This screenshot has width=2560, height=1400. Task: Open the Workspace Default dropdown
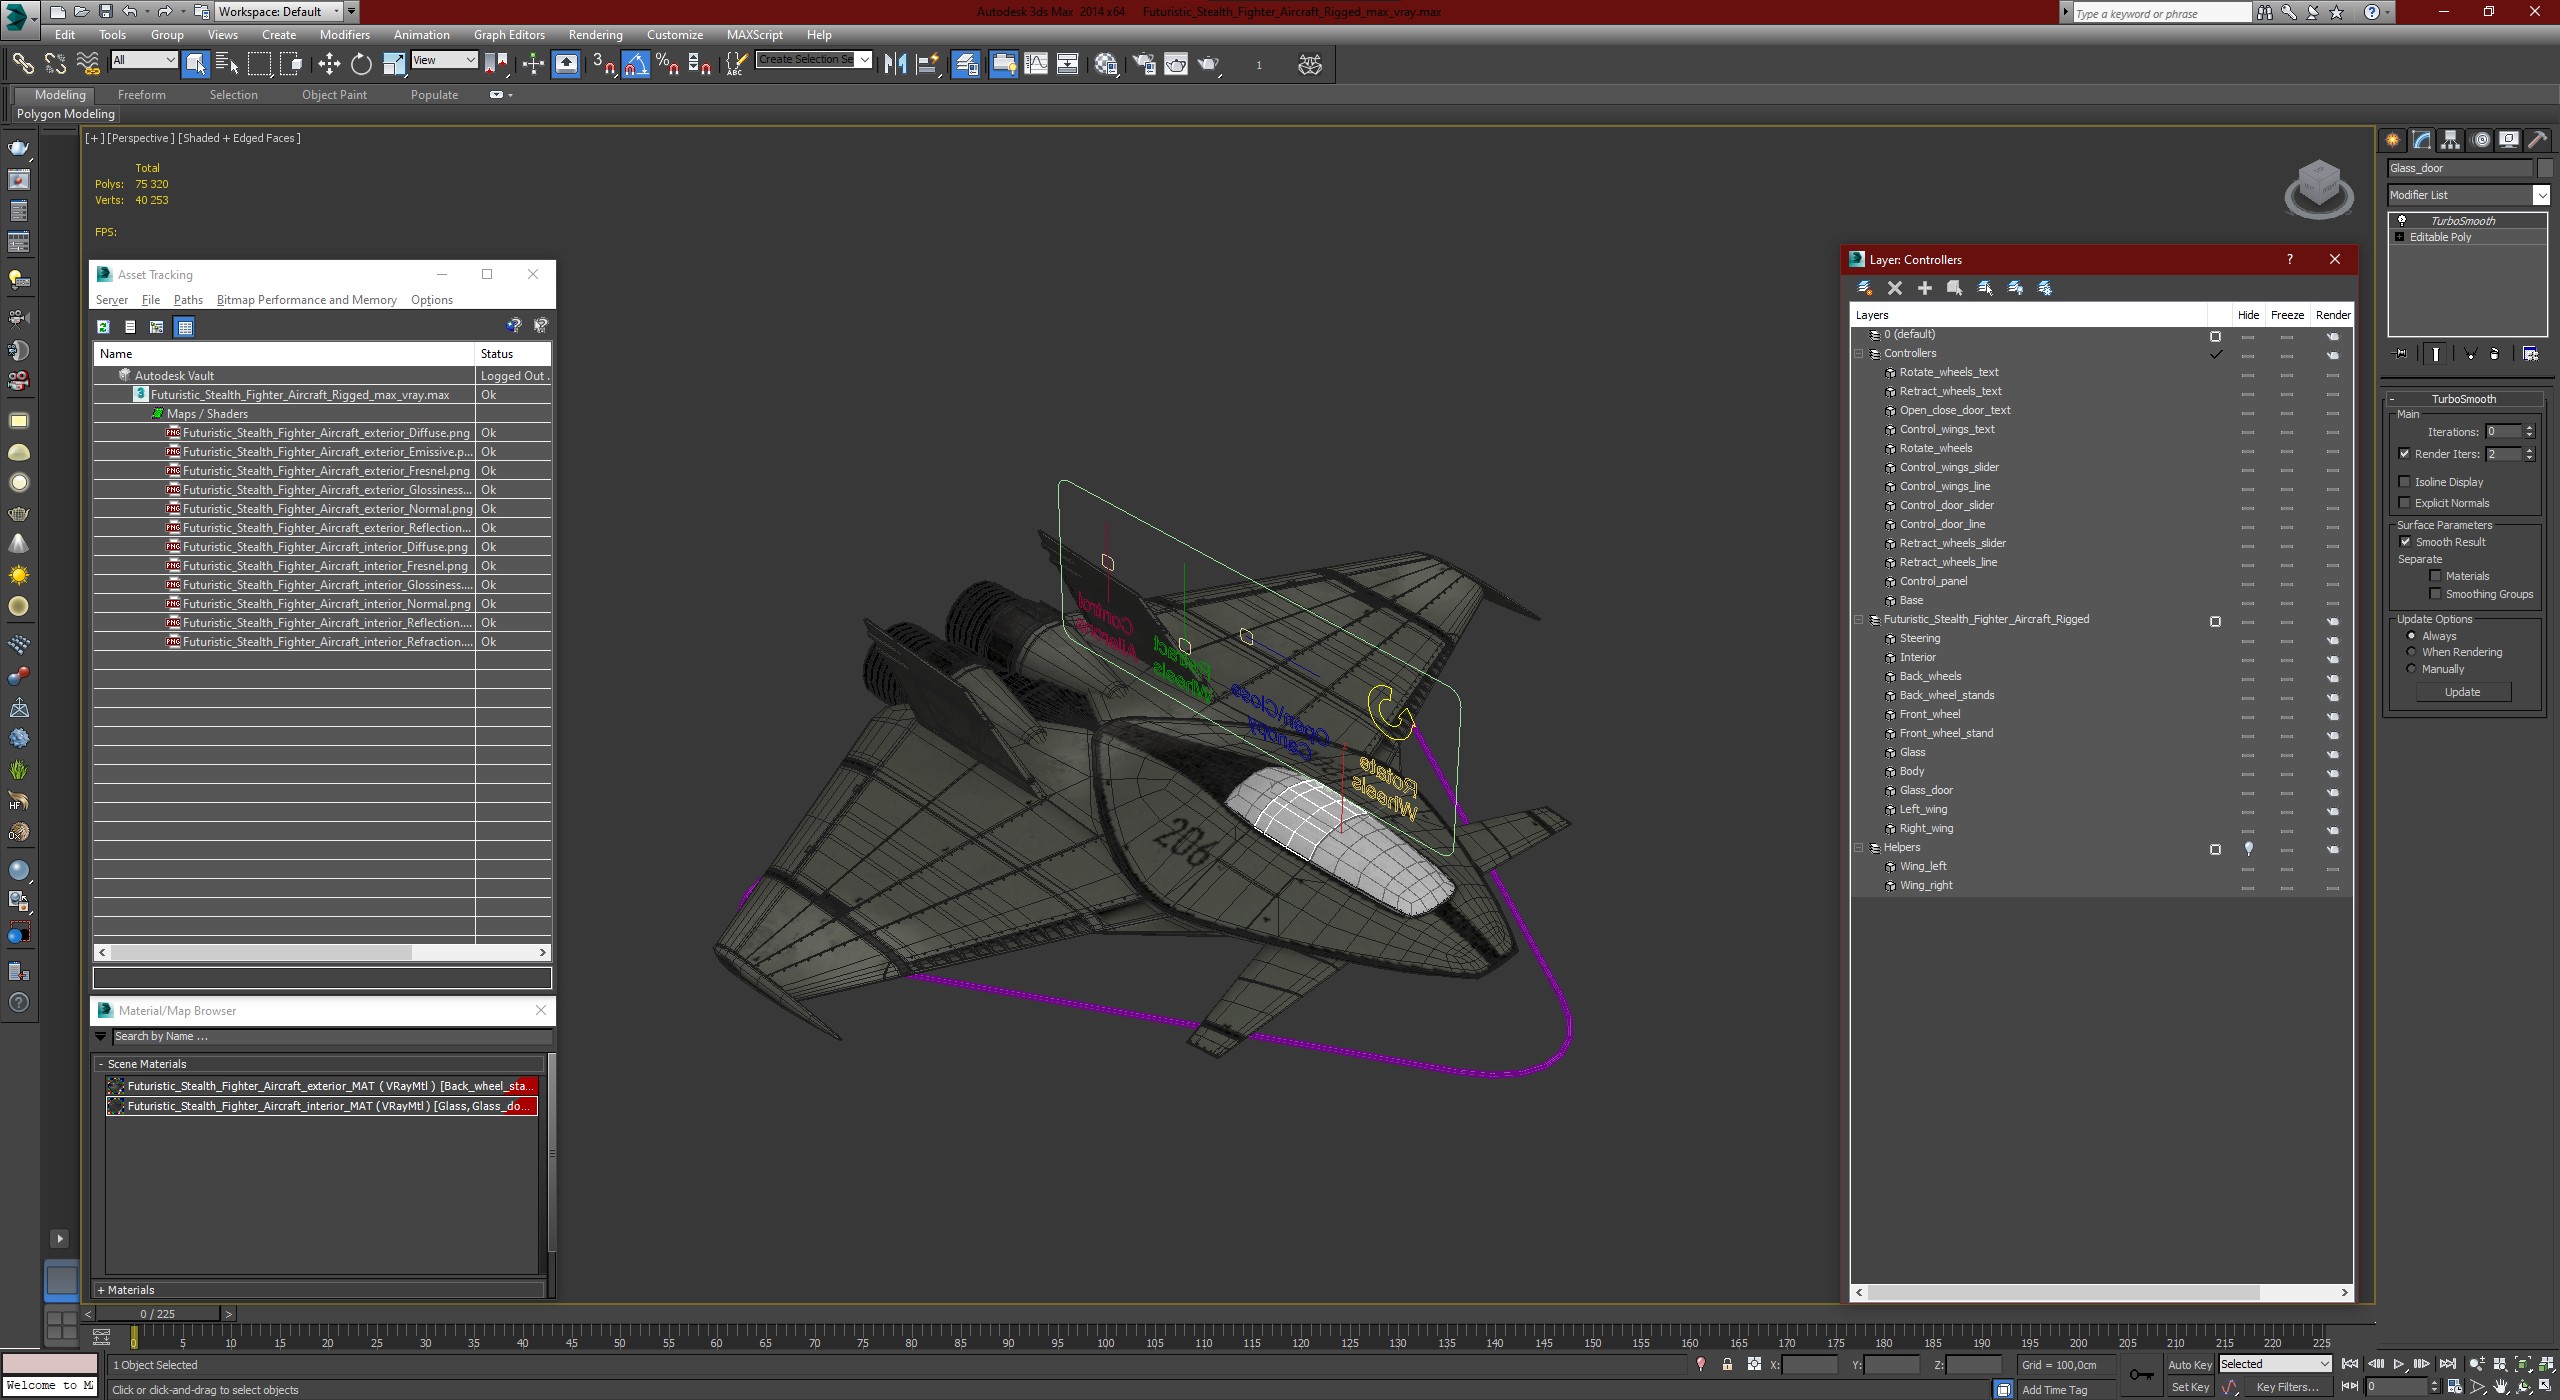click(280, 12)
